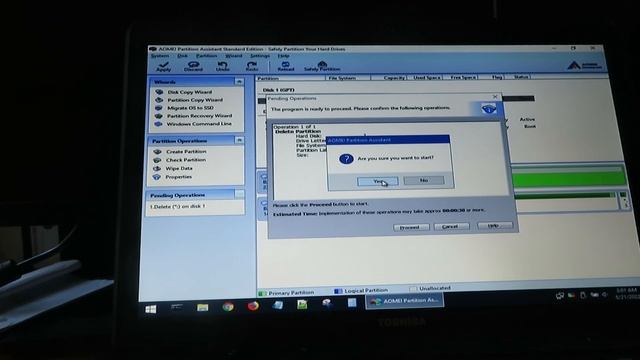Click the Discard toolbar icon
The height and width of the screenshot is (360, 640).
tap(193, 66)
